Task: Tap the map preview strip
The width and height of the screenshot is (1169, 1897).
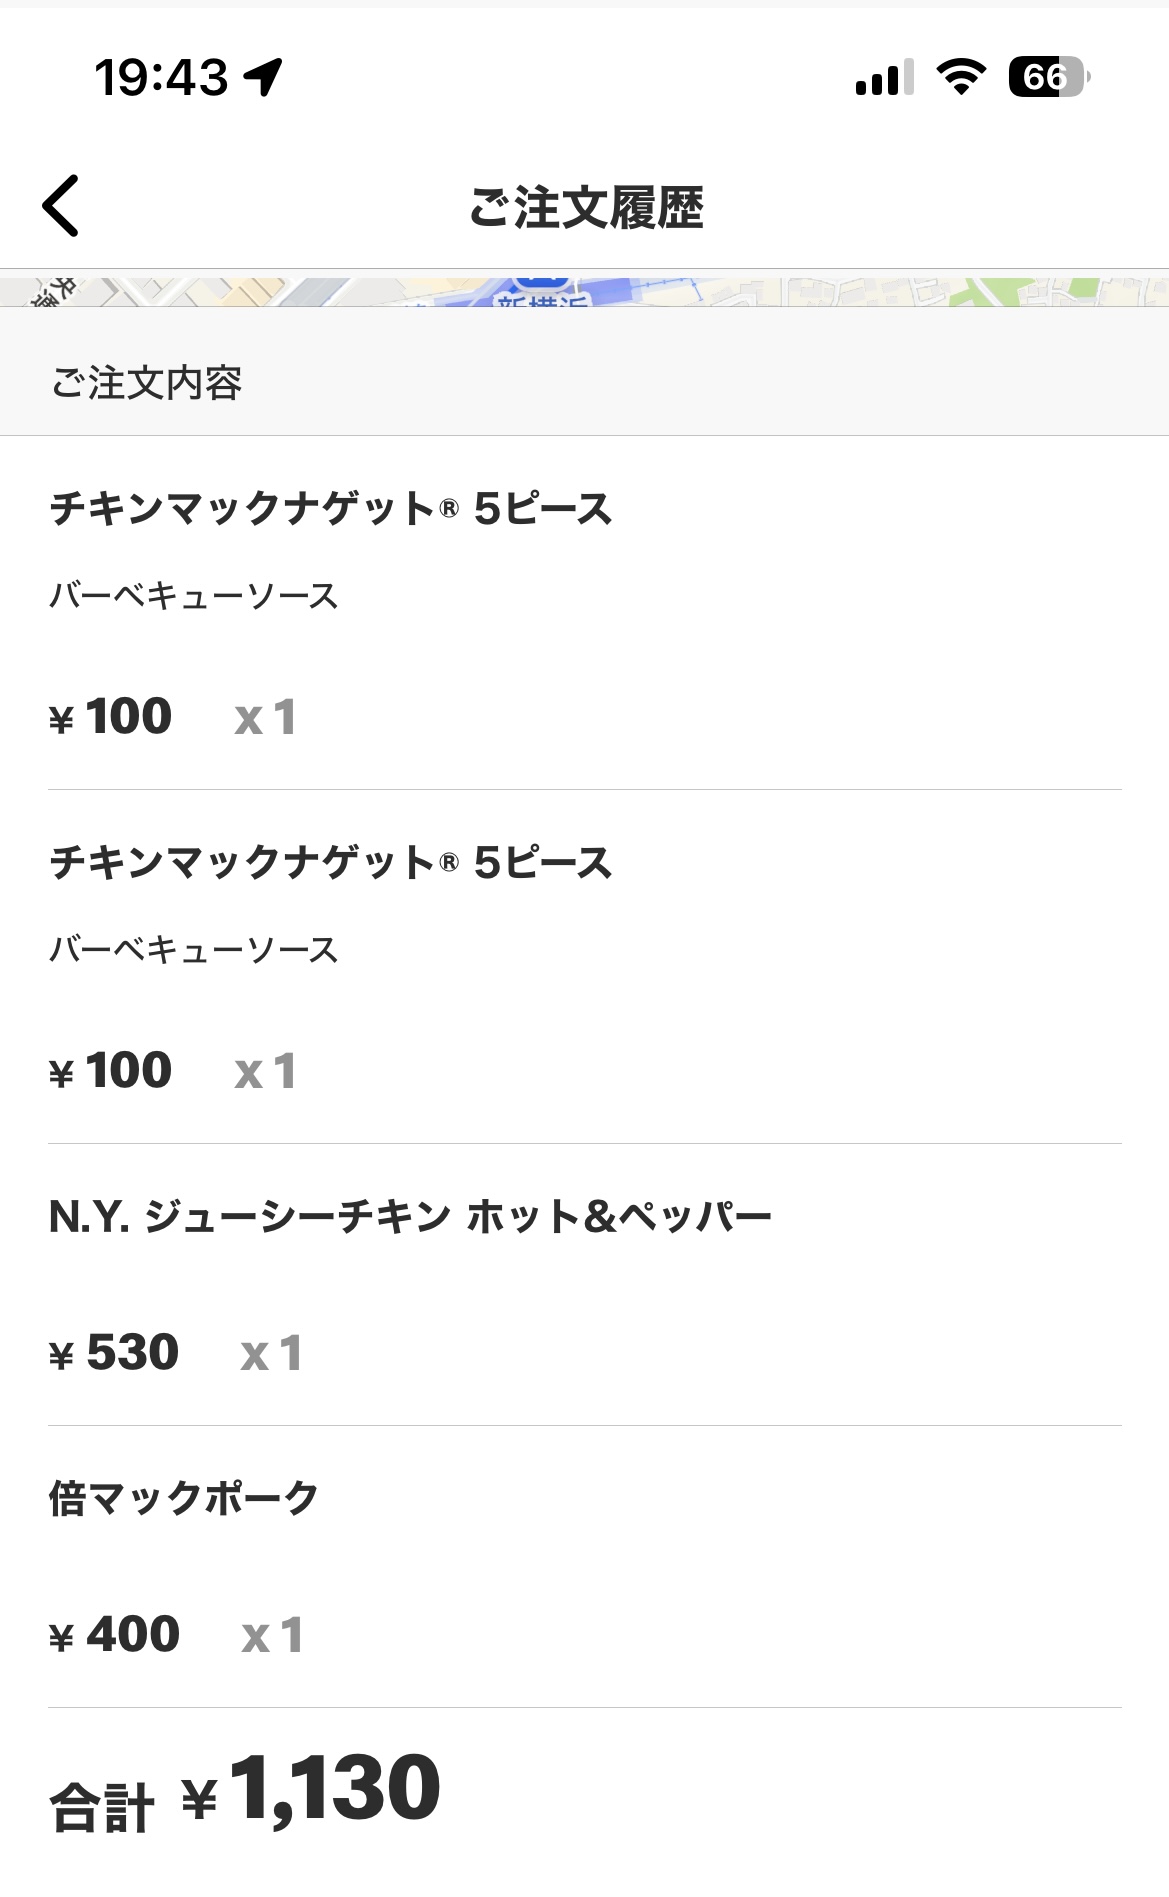Action: click(x=584, y=292)
